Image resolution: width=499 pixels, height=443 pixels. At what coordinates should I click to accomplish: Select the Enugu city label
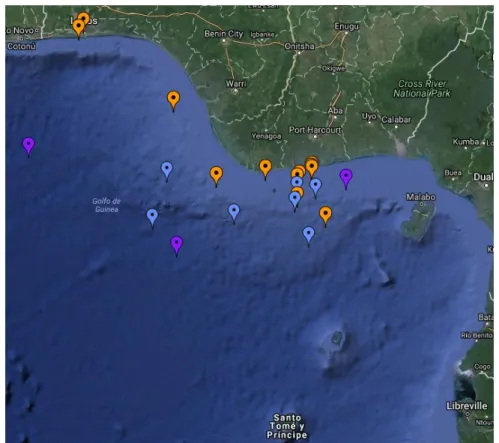coord(347,26)
